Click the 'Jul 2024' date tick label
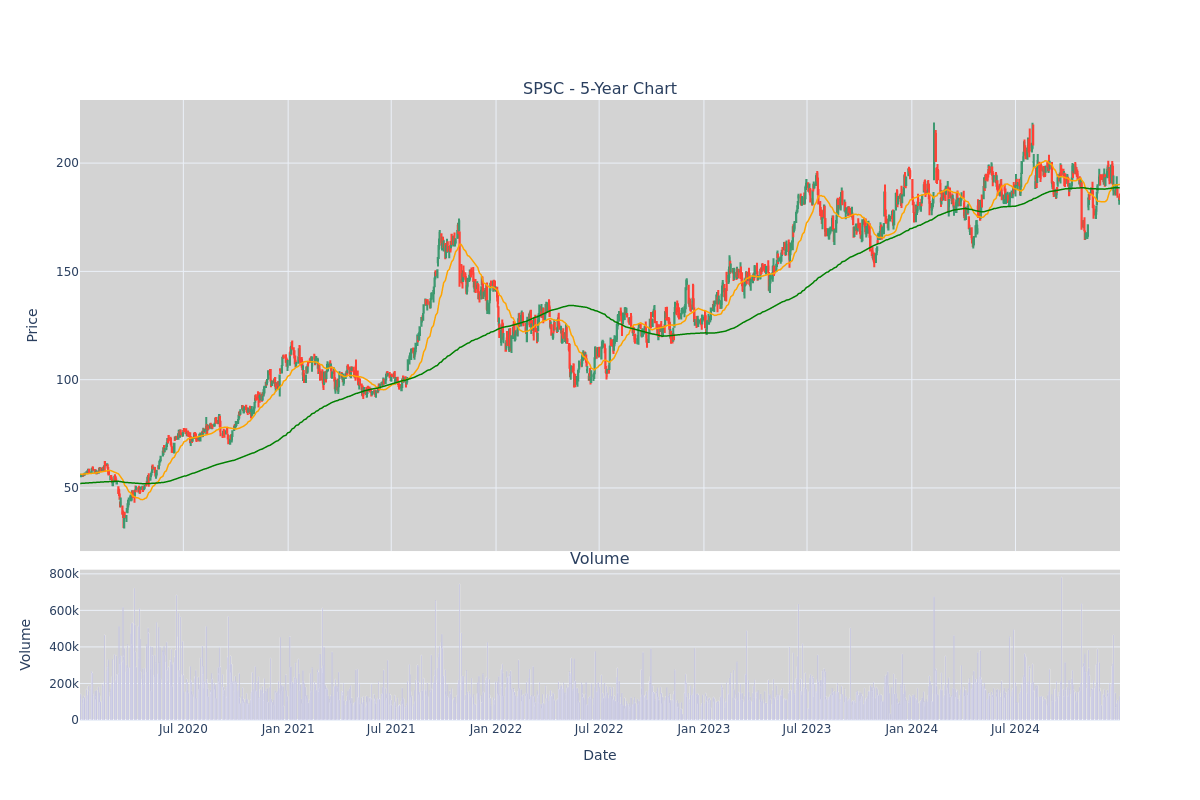The width and height of the screenshot is (1200, 800). click(x=1015, y=729)
